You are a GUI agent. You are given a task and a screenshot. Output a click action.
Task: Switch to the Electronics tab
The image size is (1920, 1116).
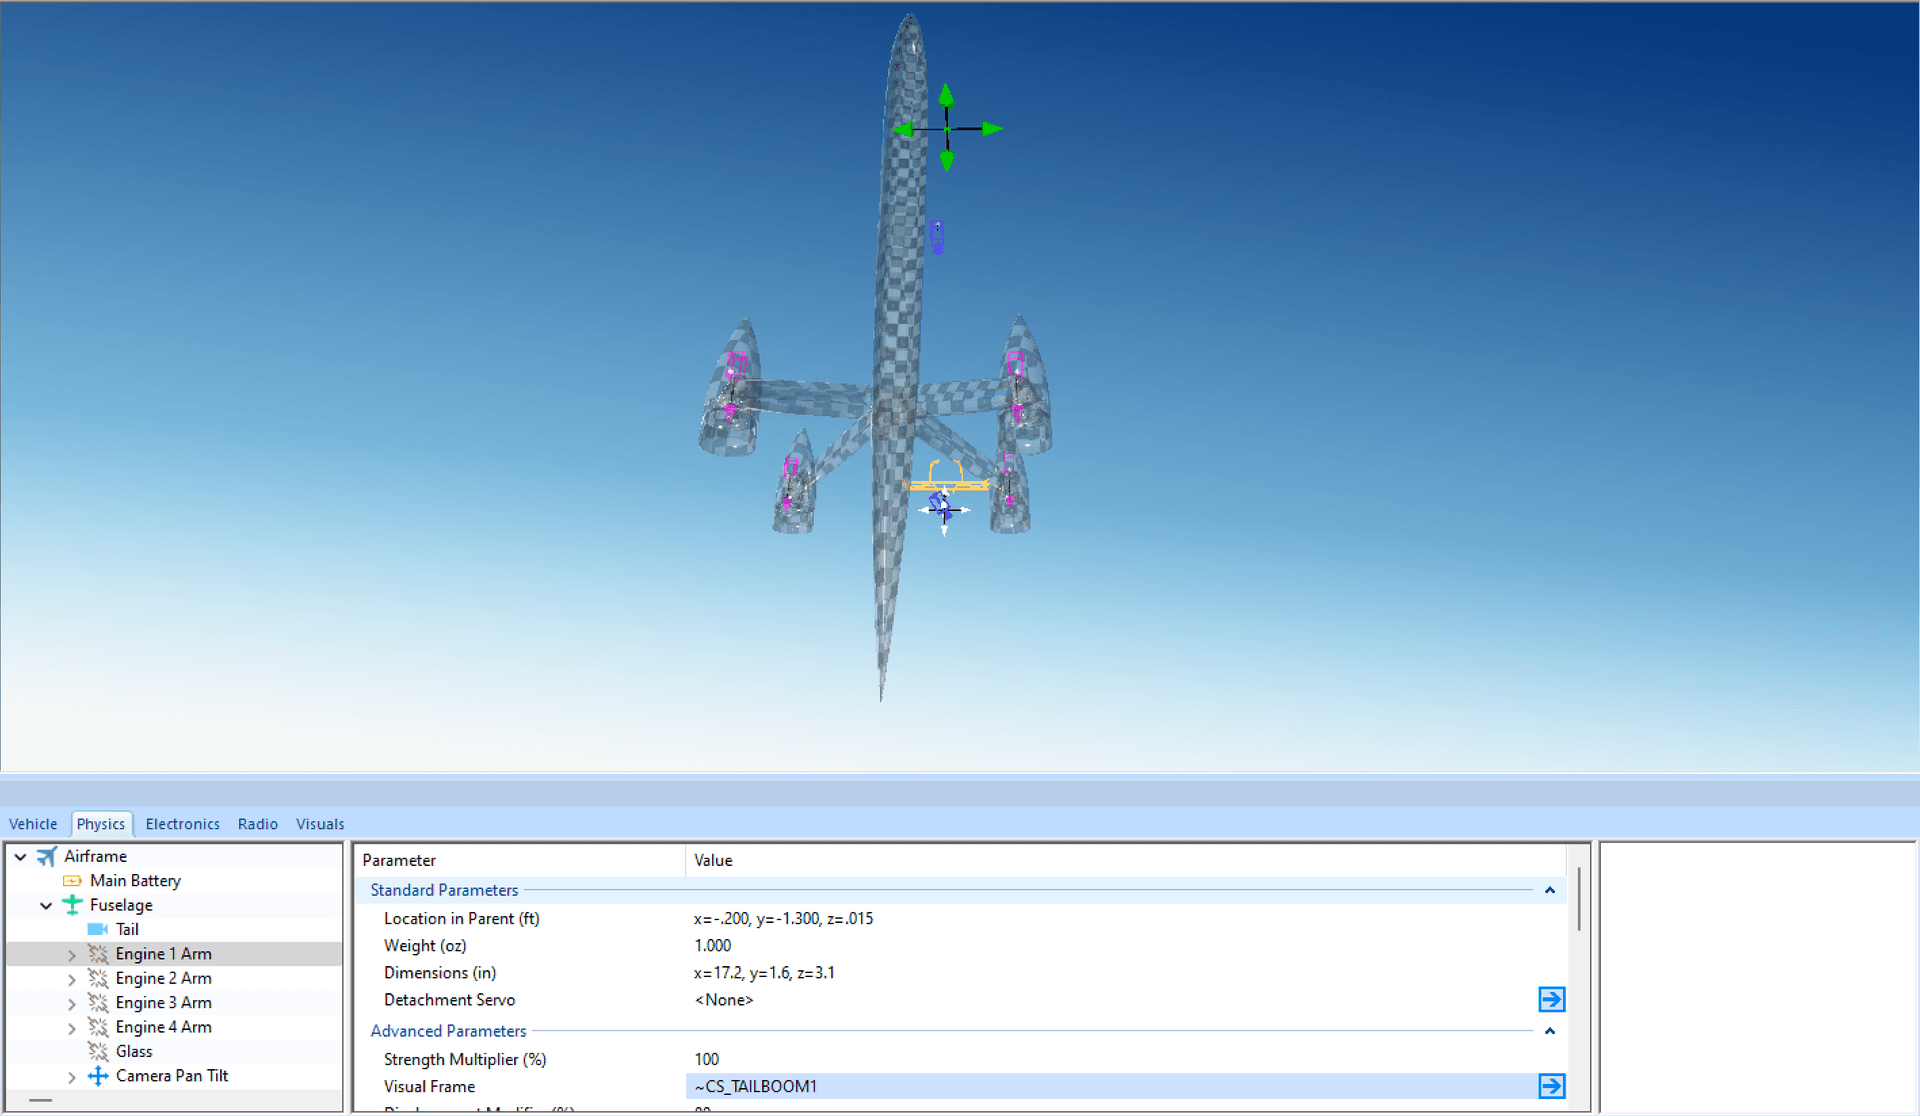click(182, 823)
